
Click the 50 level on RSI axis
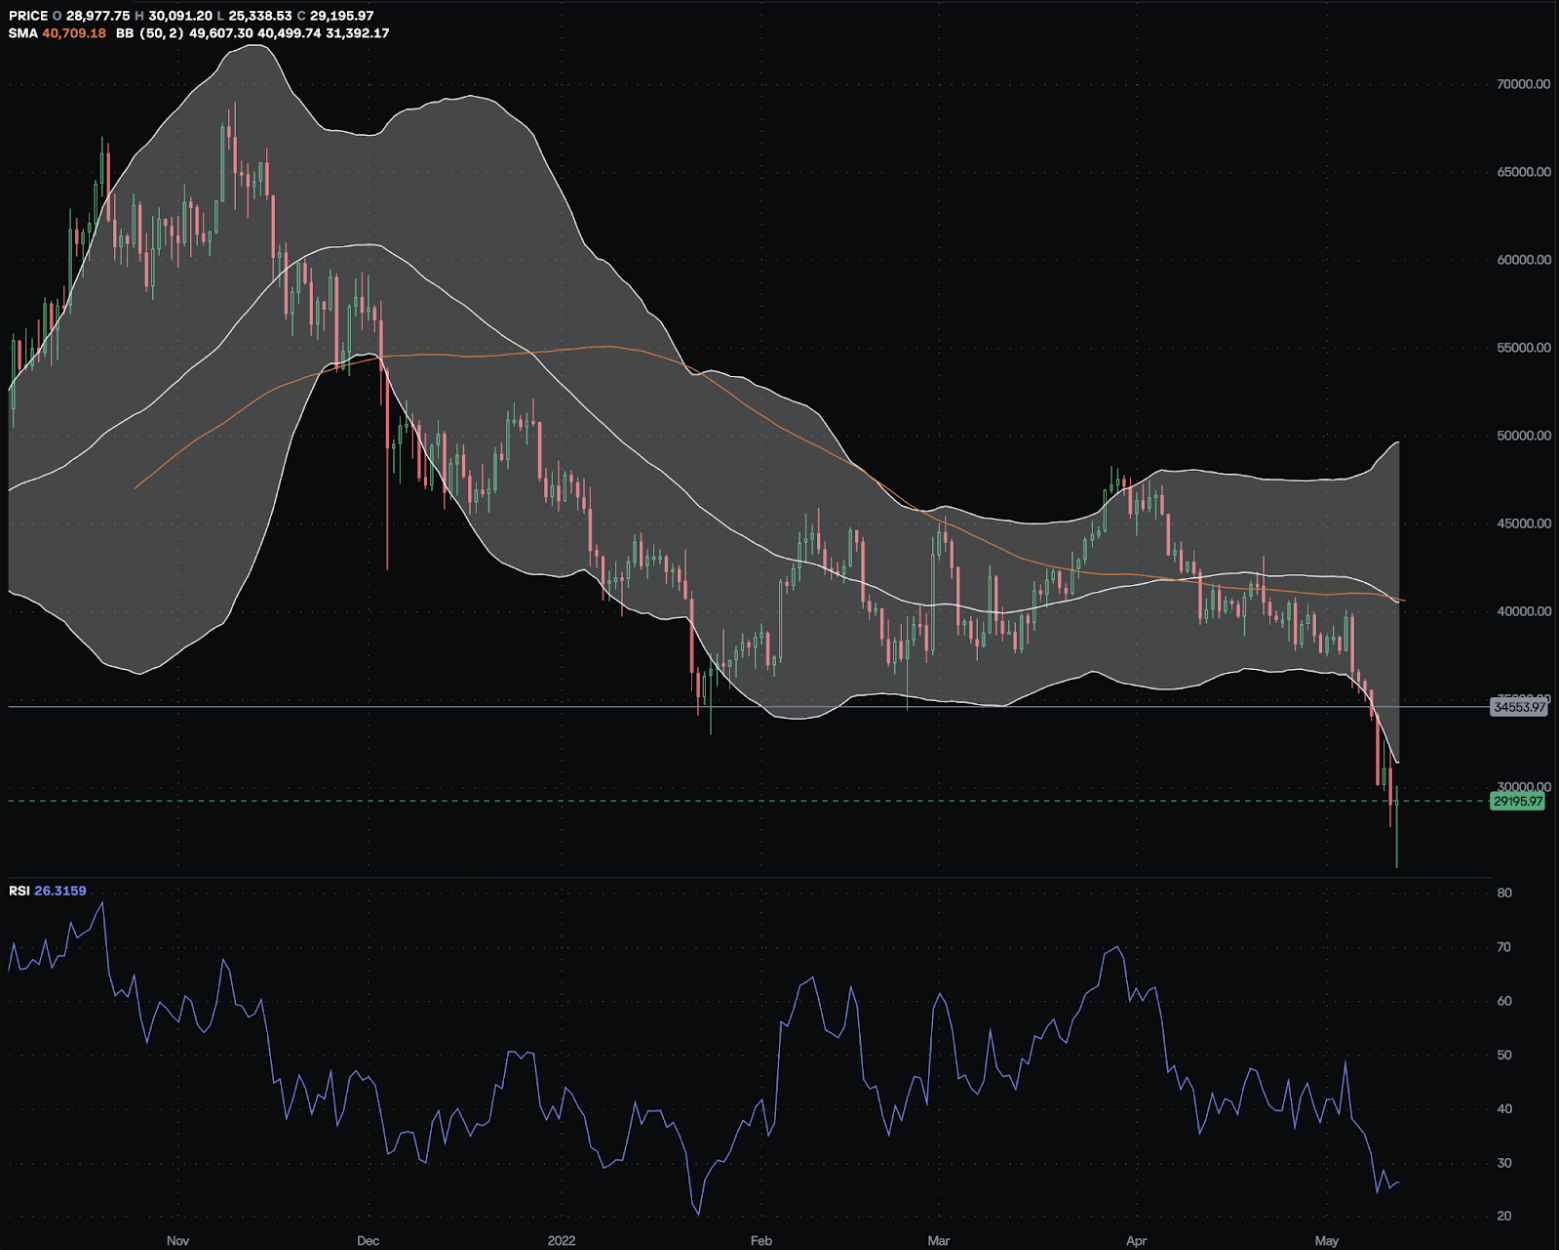point(1505,1055)
